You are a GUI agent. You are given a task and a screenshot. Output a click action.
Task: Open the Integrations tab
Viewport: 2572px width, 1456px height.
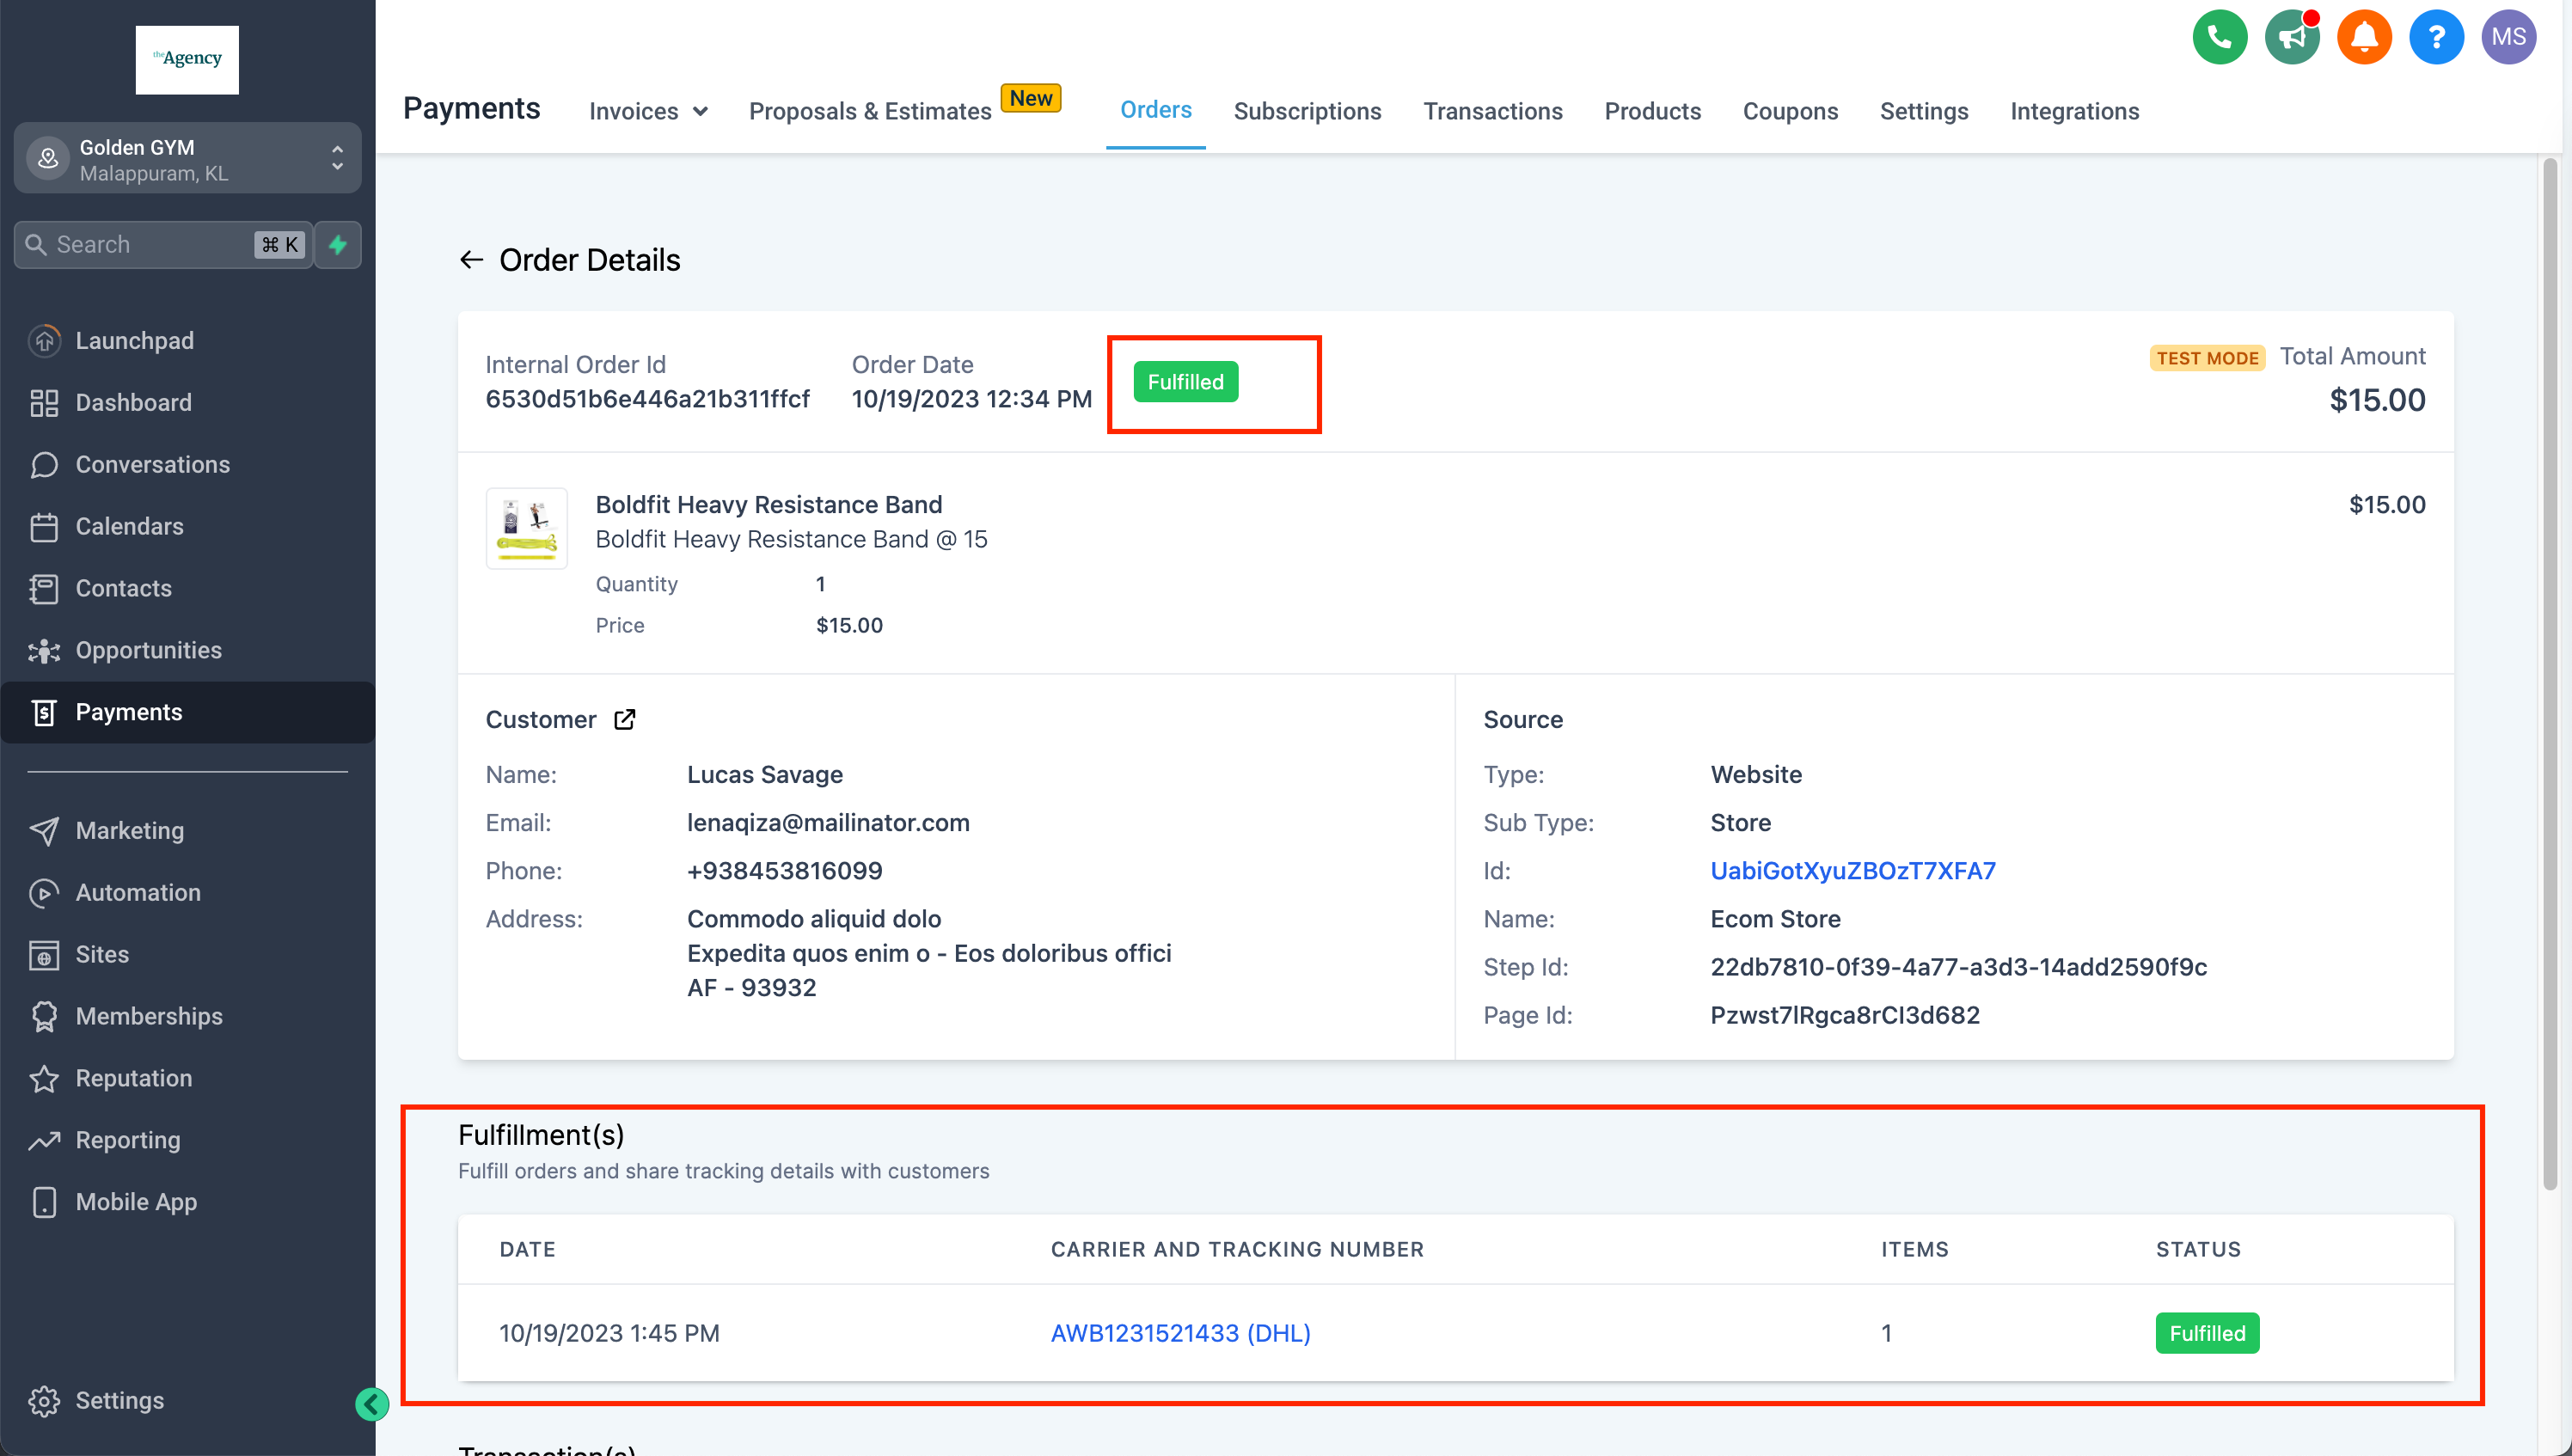click(2074, 111)
